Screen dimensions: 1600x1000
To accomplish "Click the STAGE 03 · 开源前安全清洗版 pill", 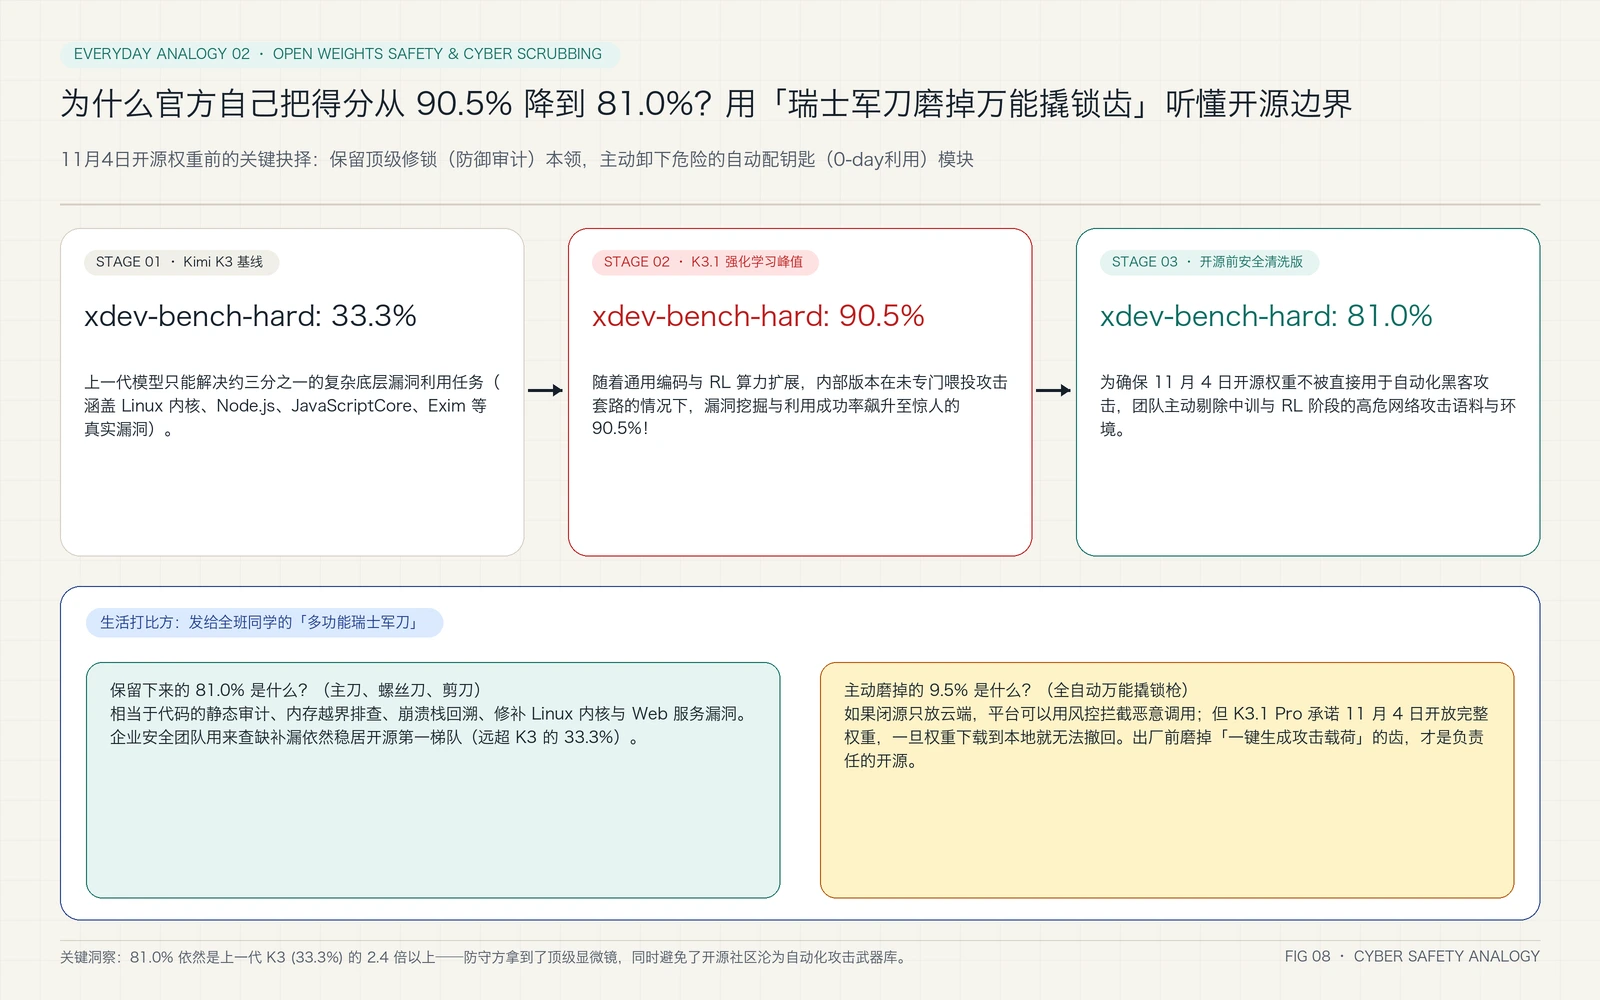I will pos(1208,262).
